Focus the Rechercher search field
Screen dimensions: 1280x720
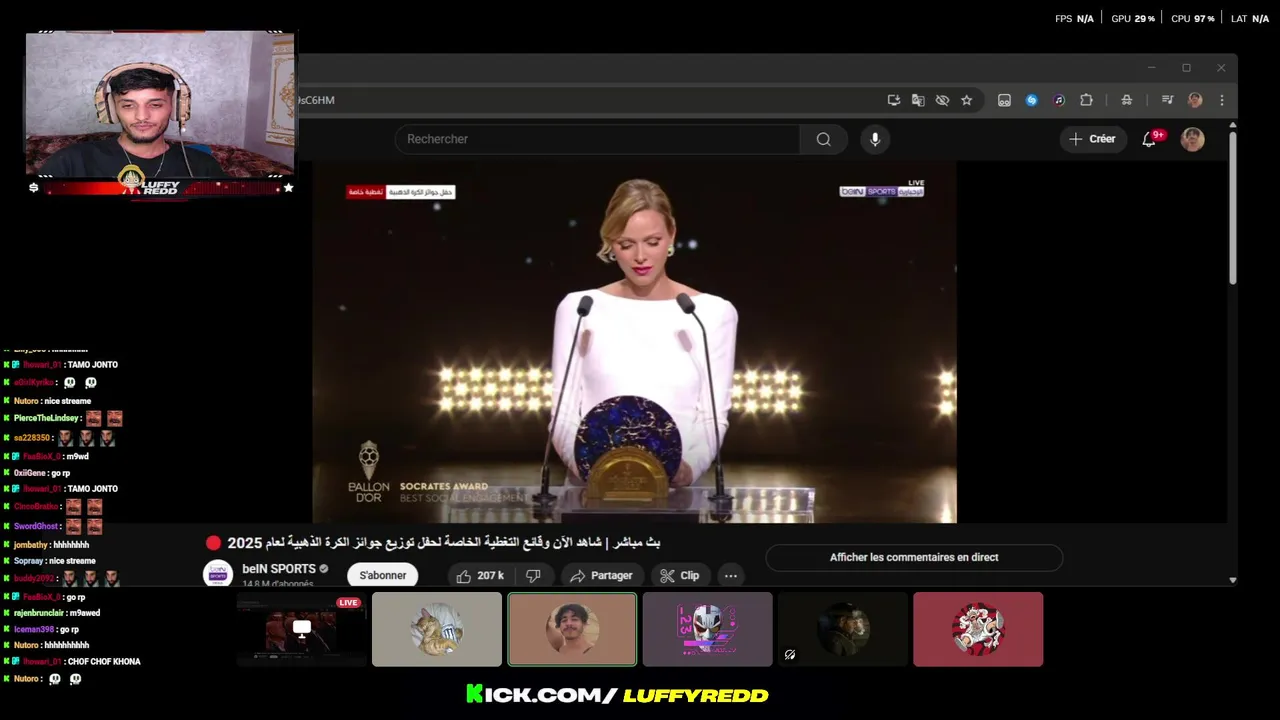point(597,139)
